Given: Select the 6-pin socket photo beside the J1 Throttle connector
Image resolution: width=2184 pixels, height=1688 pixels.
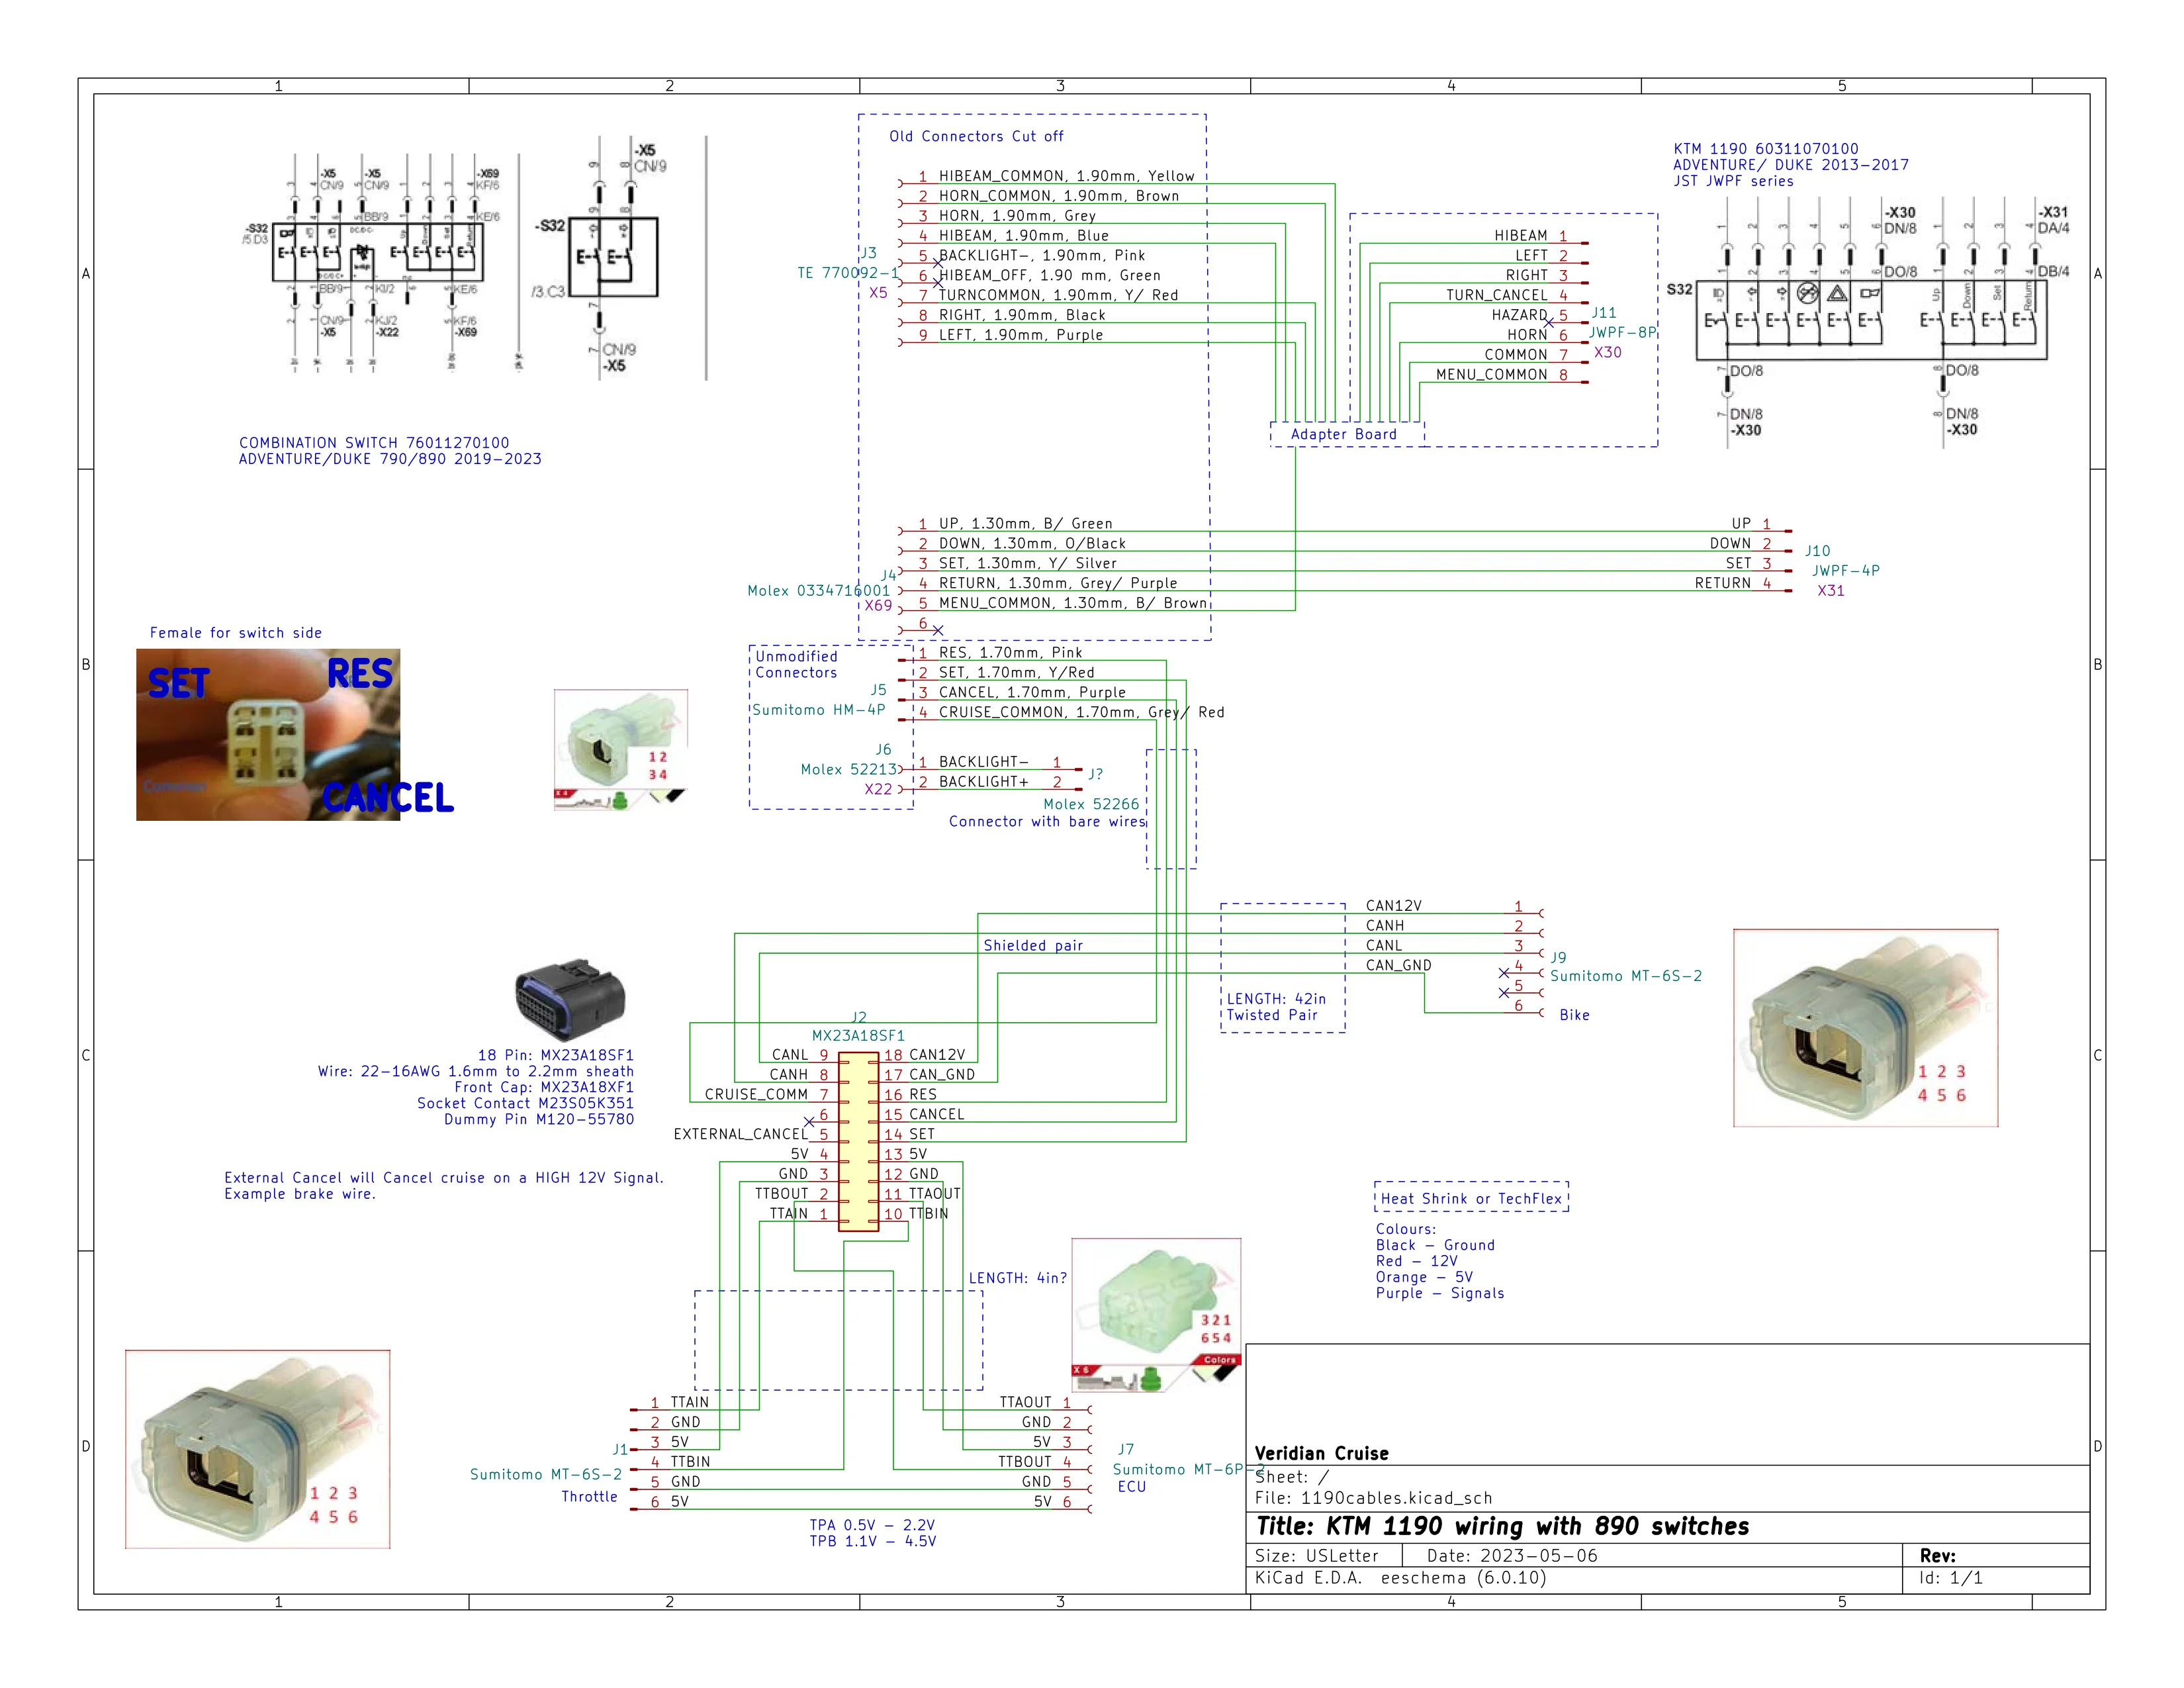Looking at the screenshot, I should tap(257, 1449).
